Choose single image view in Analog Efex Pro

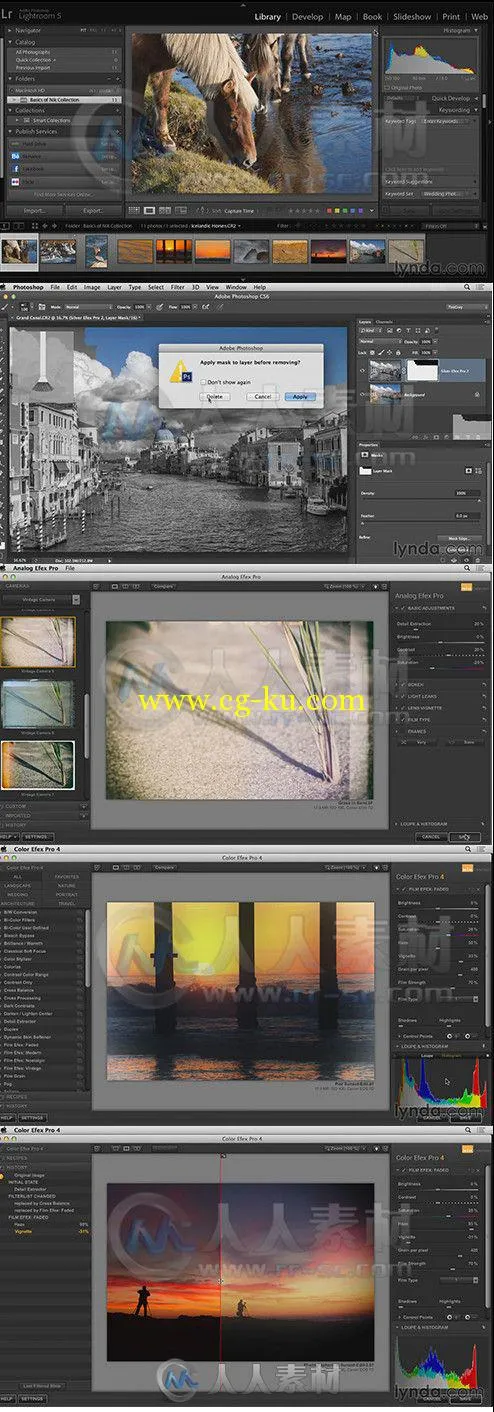click(116, 586)
